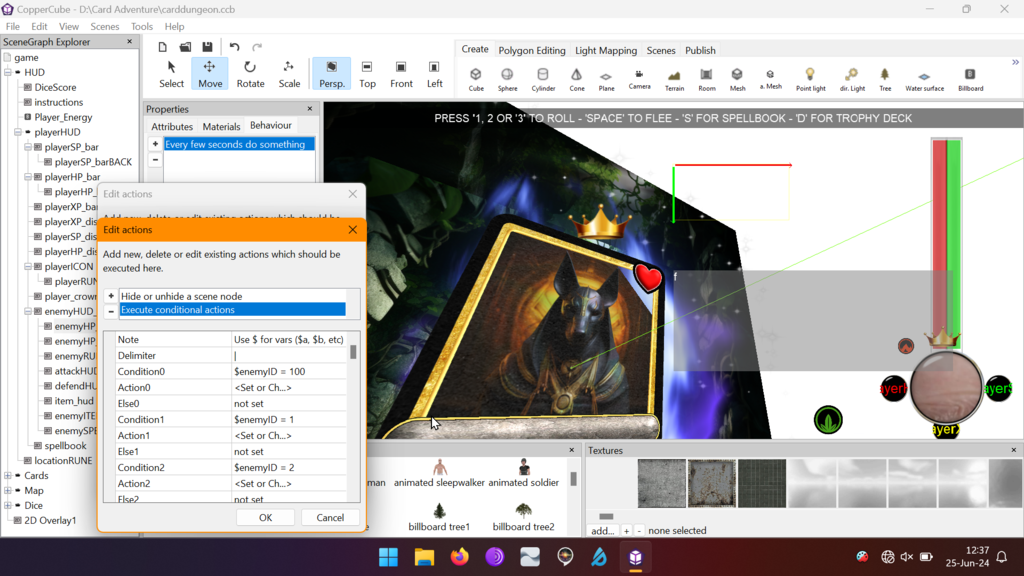Collapse the playerICON node
1024x576 pixels.
28,266
